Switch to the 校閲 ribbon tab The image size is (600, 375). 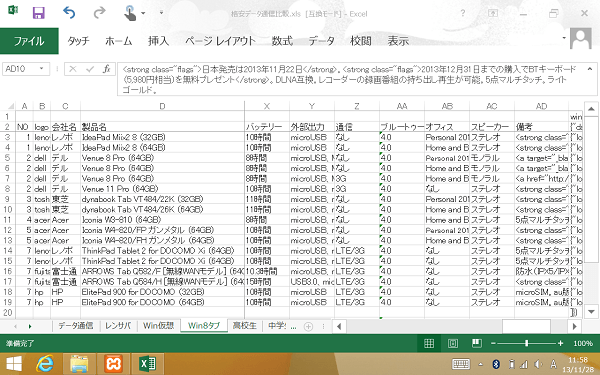[361, 41]
